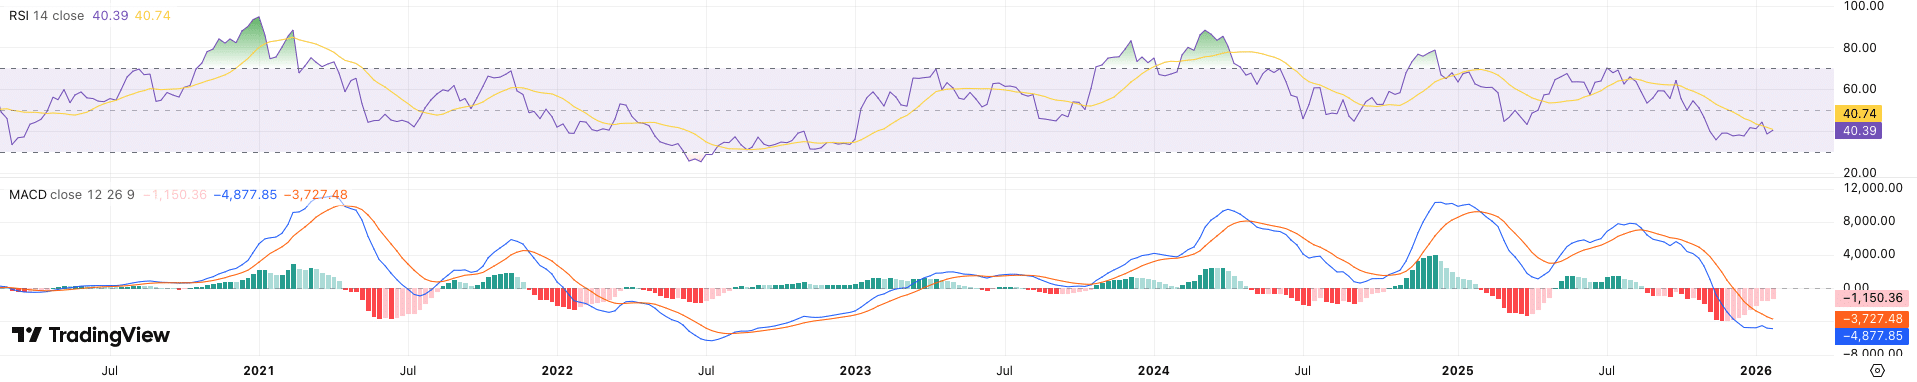Screen dimensions: 1917x382
Task: Open chart settings via the gear icon
Action: (1877, 370)
